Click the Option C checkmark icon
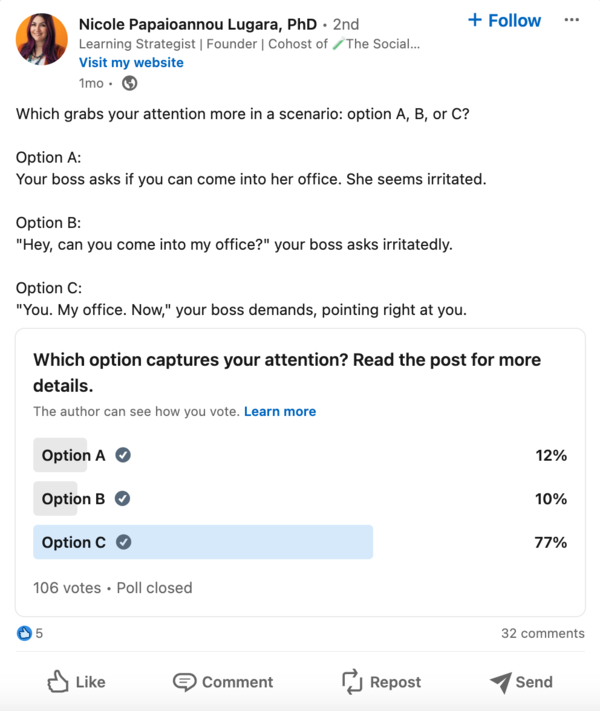600x711 pixels. pos(123,542)
